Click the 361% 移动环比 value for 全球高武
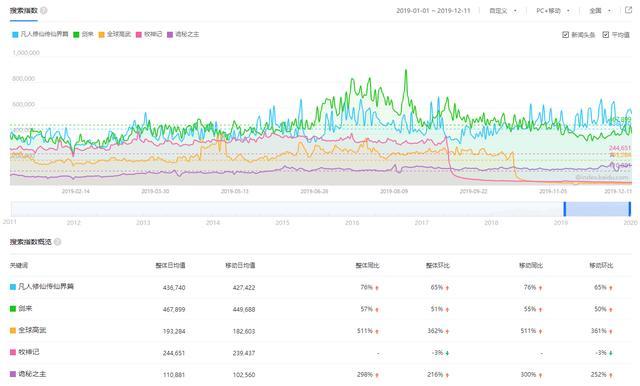The image size is (640, 386). (599, 331)
